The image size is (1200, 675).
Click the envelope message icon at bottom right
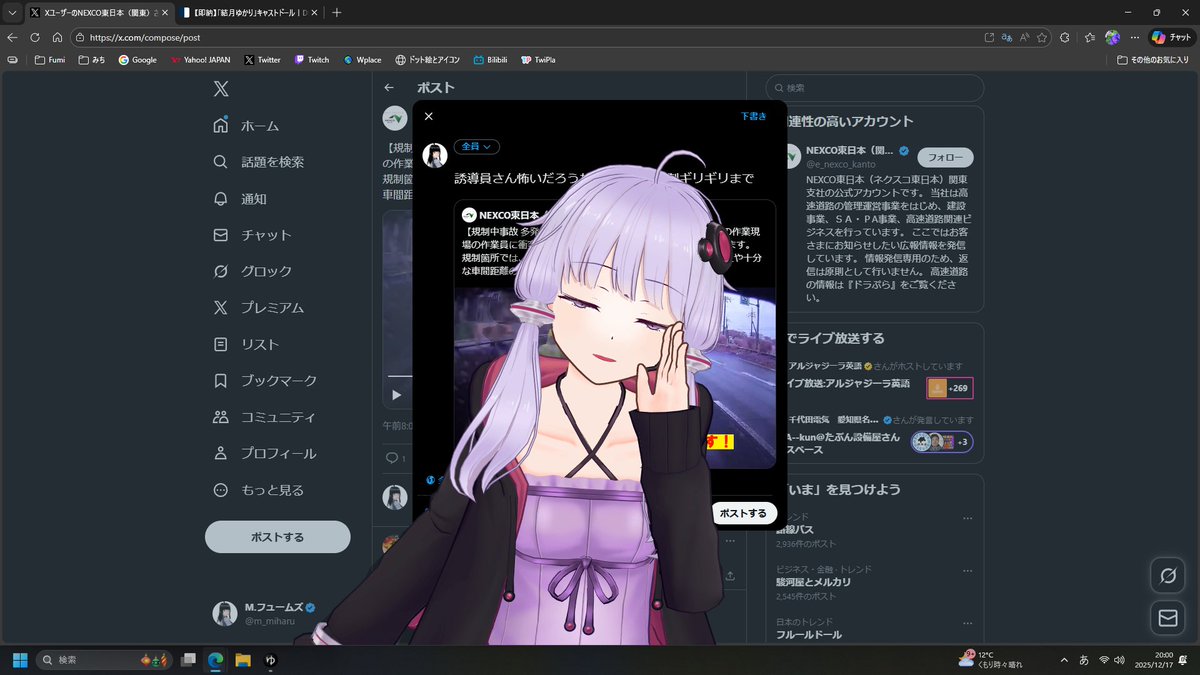(x=1166, y=617)
